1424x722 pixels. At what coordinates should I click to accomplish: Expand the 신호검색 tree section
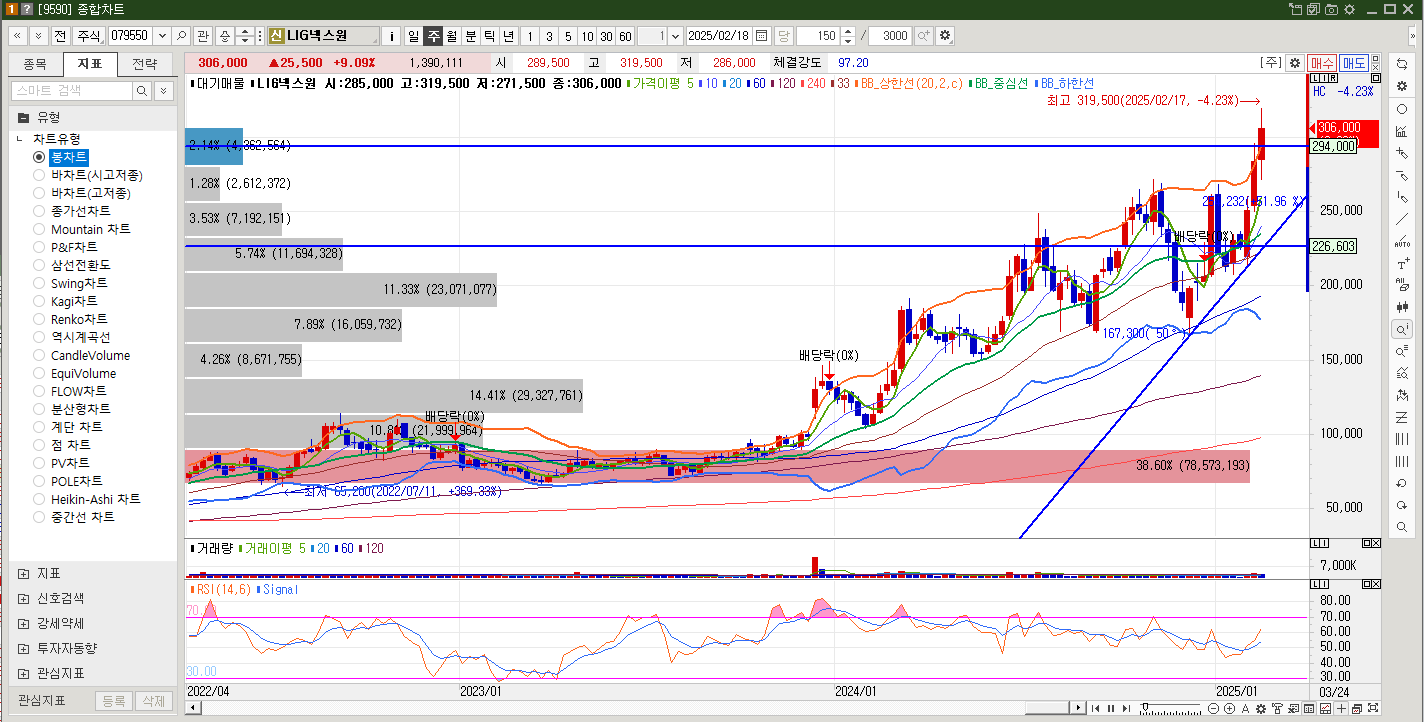pyautogui.click(x=23, y=598)
